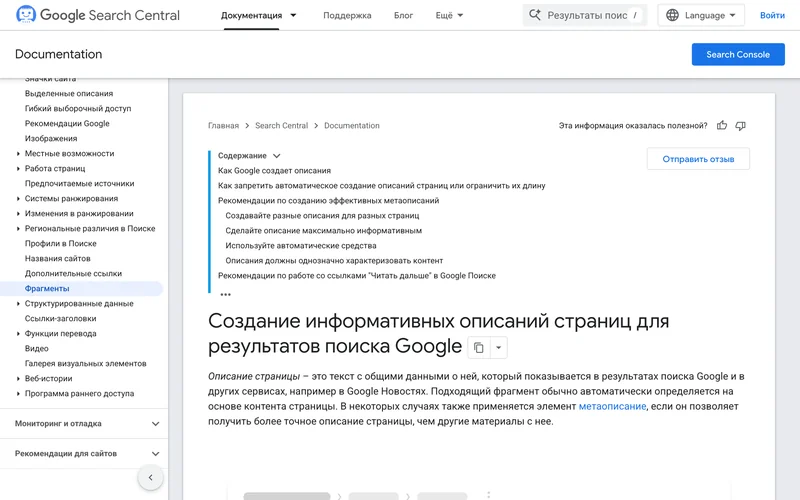
Task: Click the Войти sign-in link
Action: pyautogui.click(x=772, y=15)
